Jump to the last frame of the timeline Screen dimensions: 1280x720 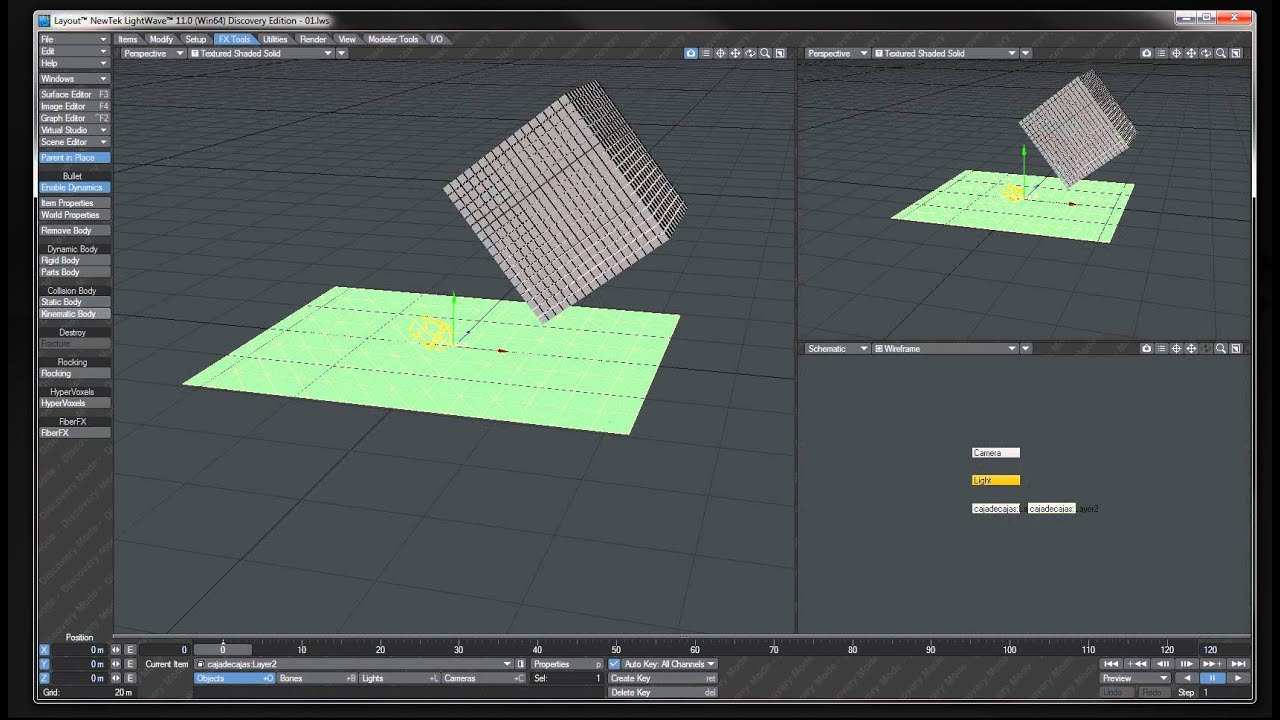[x=1238, y=664]
